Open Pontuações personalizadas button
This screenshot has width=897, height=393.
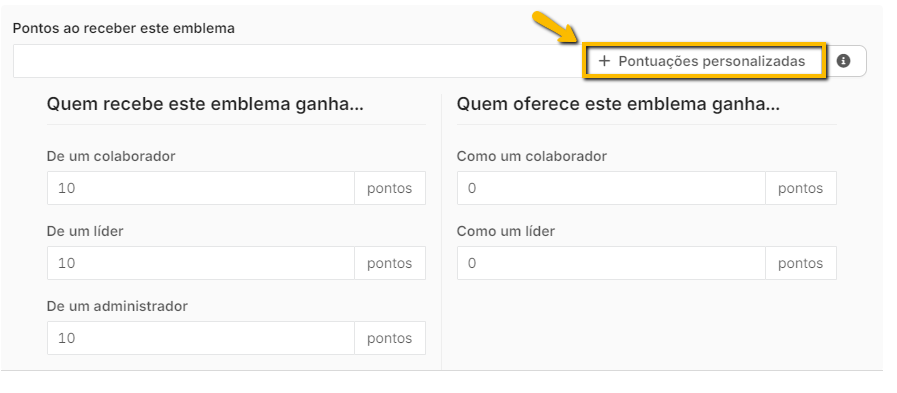coord(704,61)
